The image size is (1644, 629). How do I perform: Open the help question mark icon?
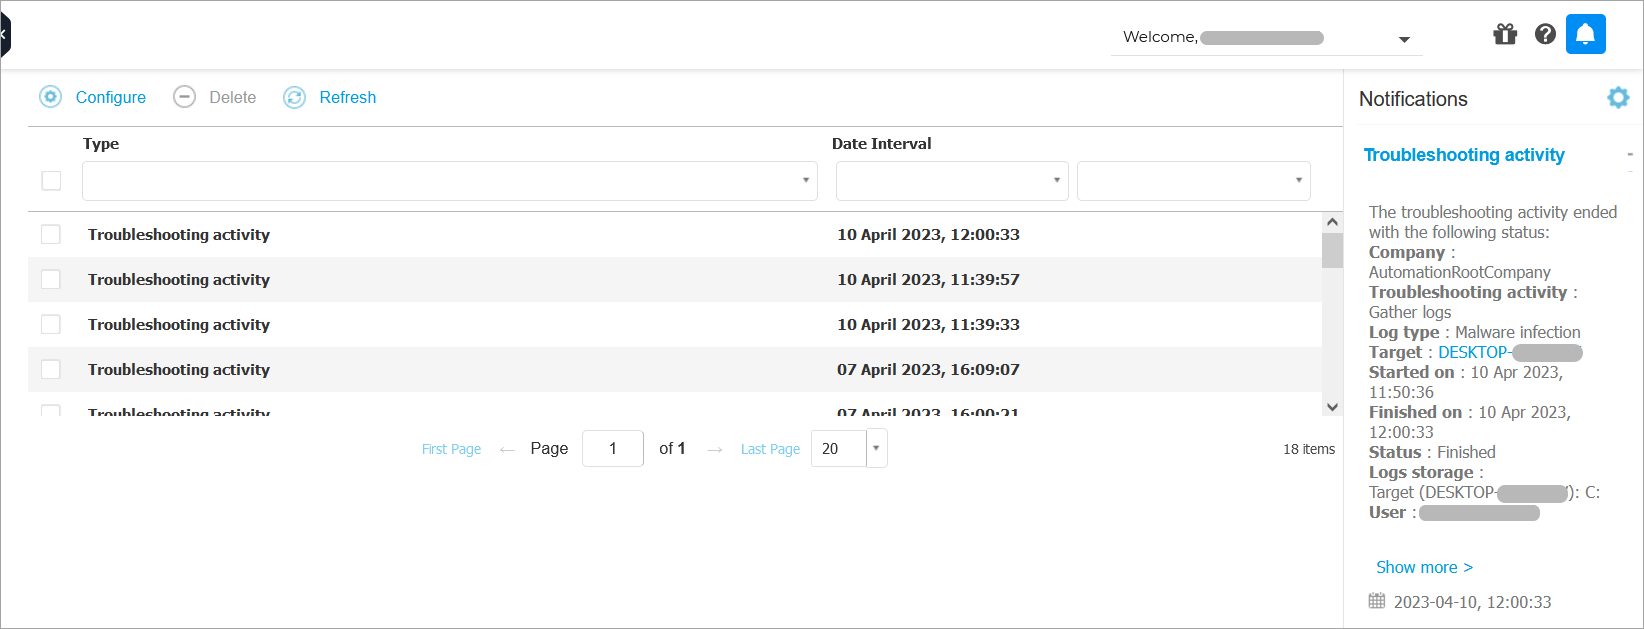tap(1545, 35)
